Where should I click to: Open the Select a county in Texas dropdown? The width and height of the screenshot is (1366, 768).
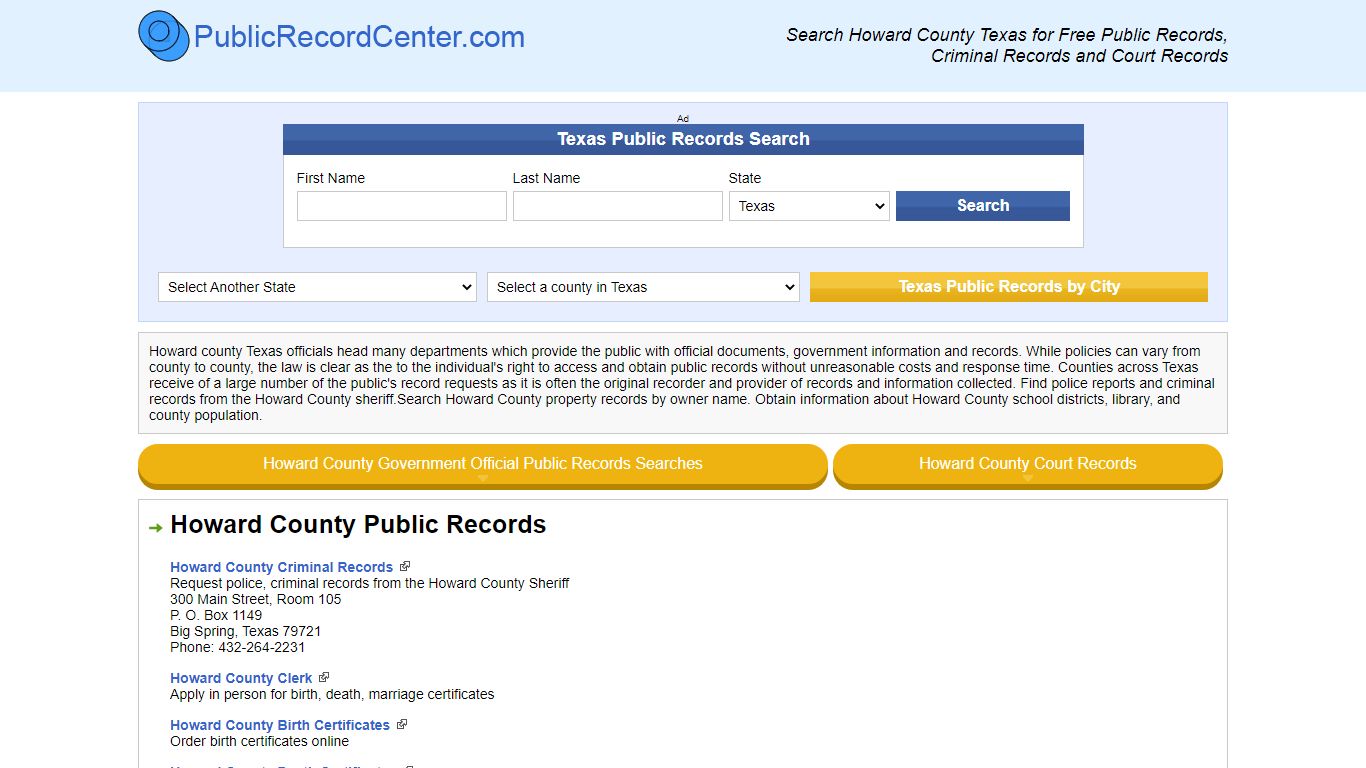point(643,287)
